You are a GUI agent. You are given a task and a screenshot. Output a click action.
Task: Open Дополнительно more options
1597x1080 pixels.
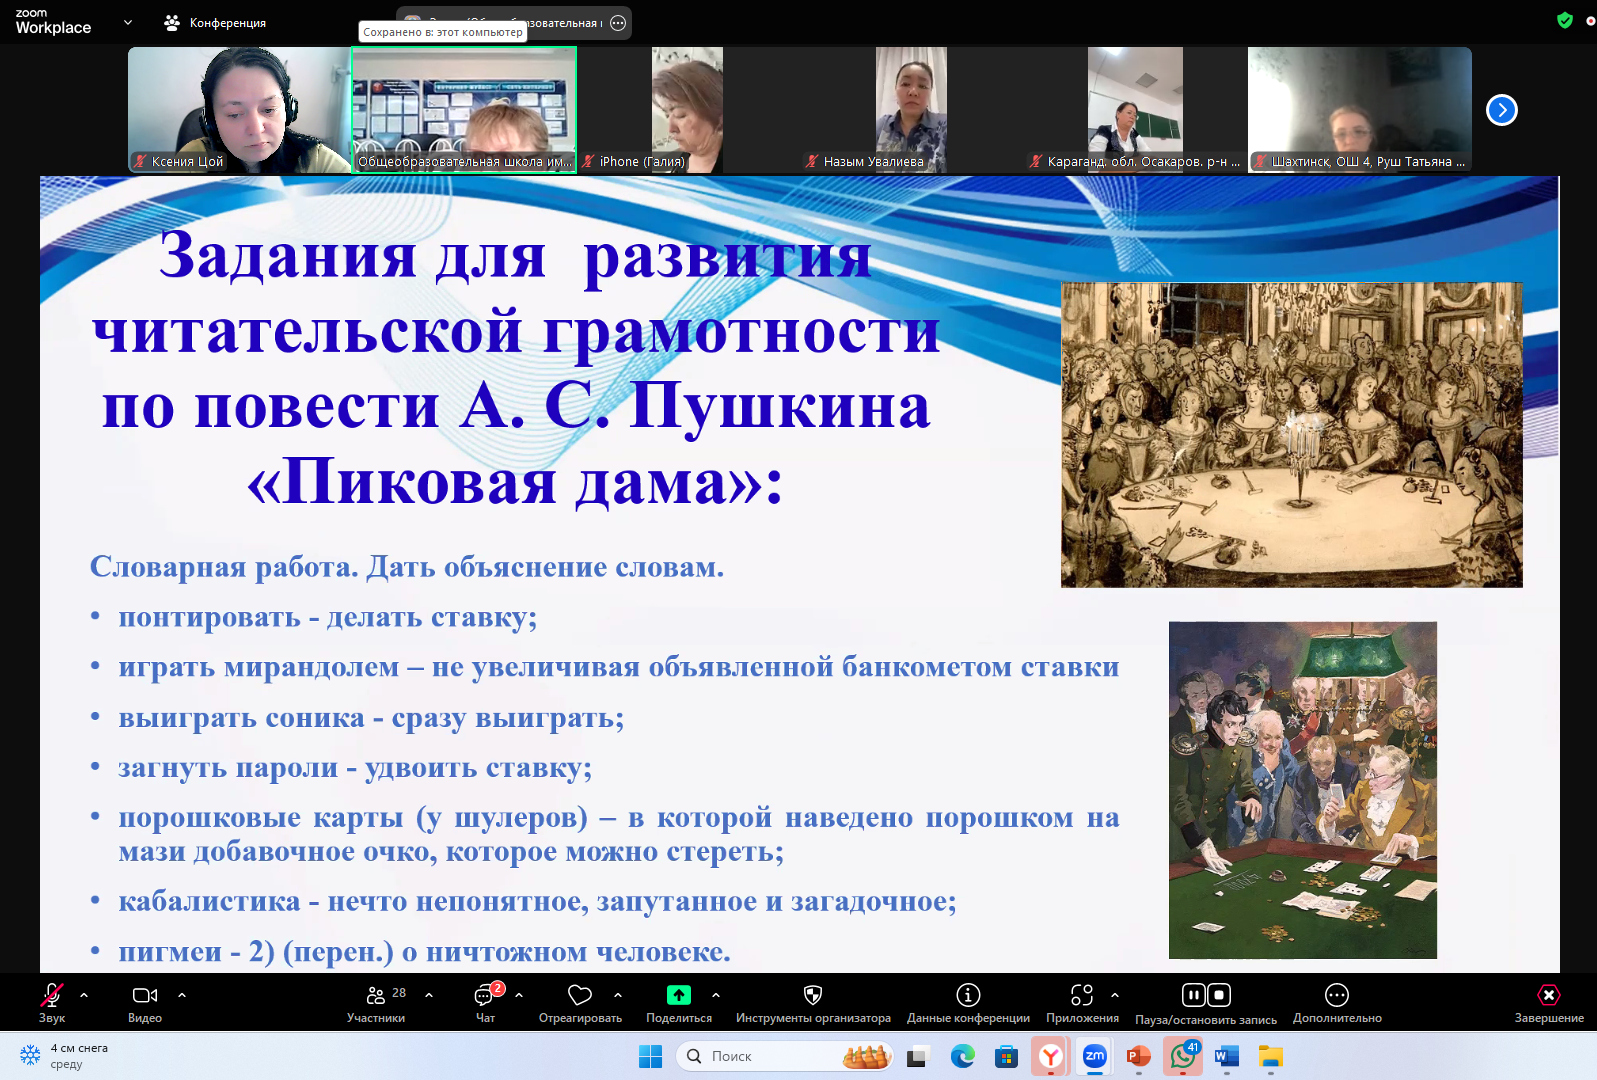click(1337, 996)
